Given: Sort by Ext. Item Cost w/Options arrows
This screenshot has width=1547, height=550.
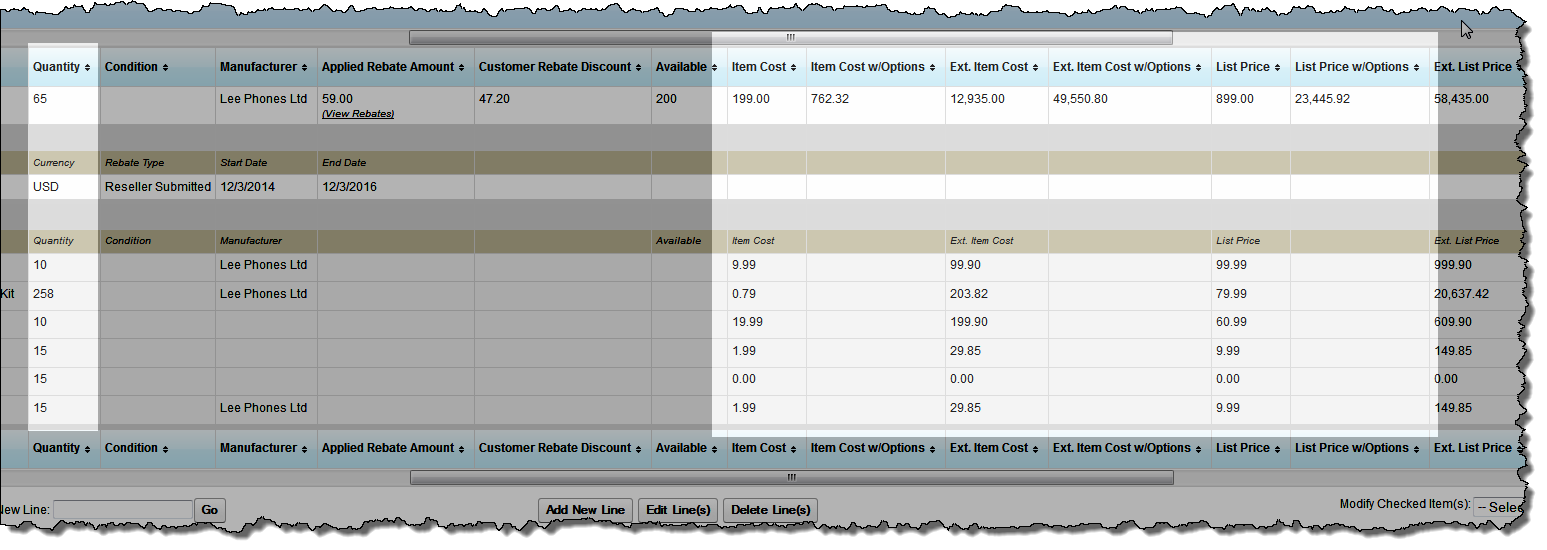Looking at the screenshot, I should tap(1199, 67).
